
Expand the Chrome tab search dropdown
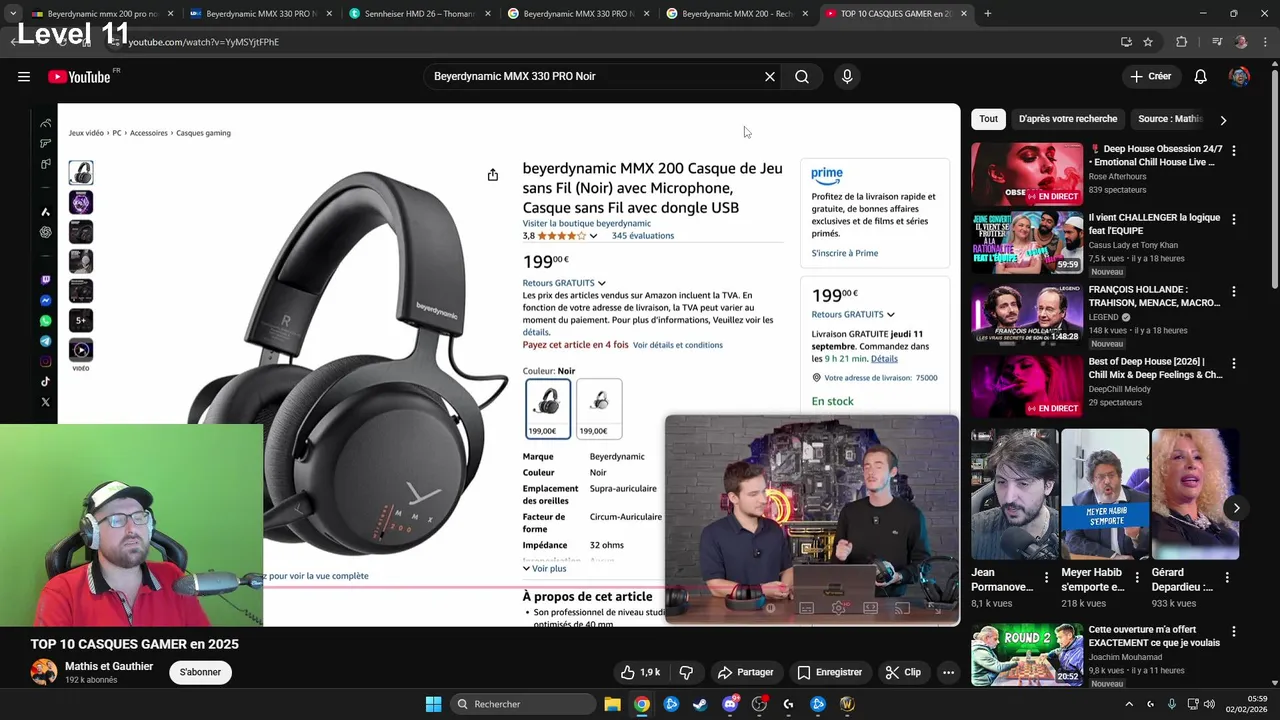13,14
